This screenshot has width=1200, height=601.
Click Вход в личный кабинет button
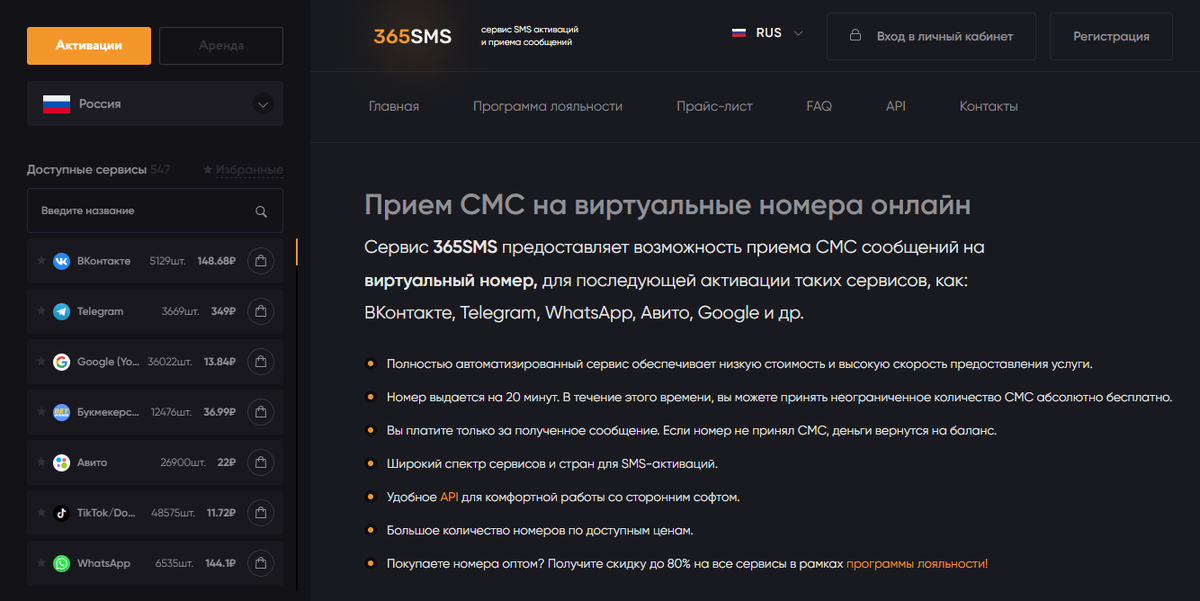click(x=931, y=36)
